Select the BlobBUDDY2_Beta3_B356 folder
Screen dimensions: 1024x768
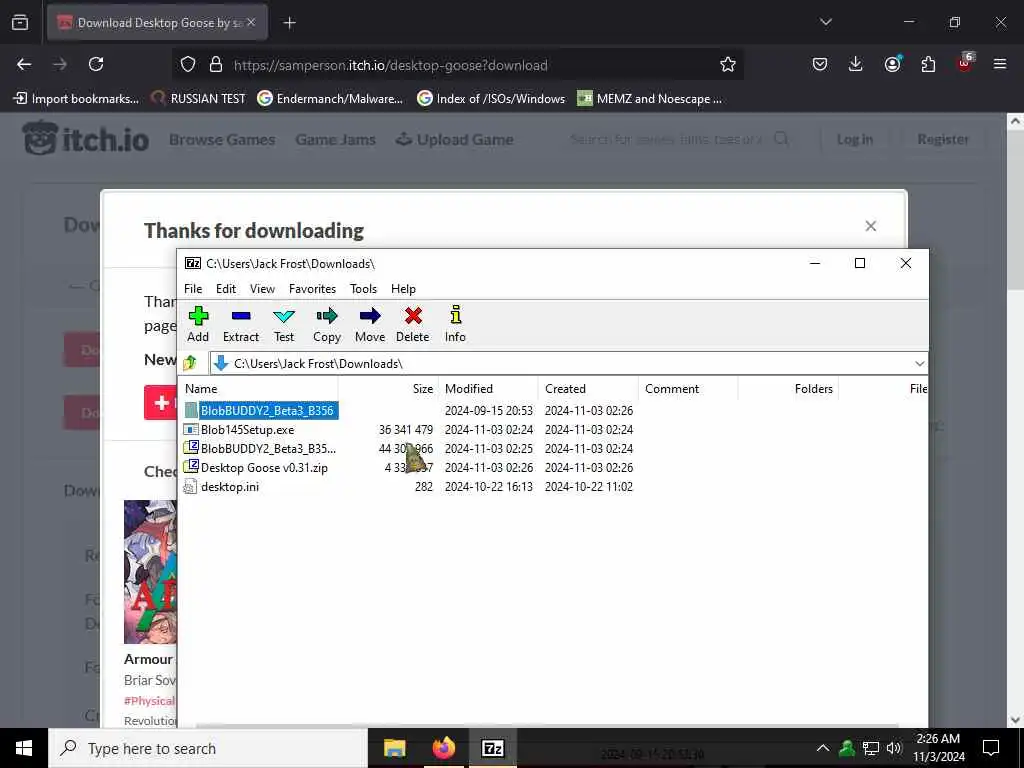(x=267, y=410)
